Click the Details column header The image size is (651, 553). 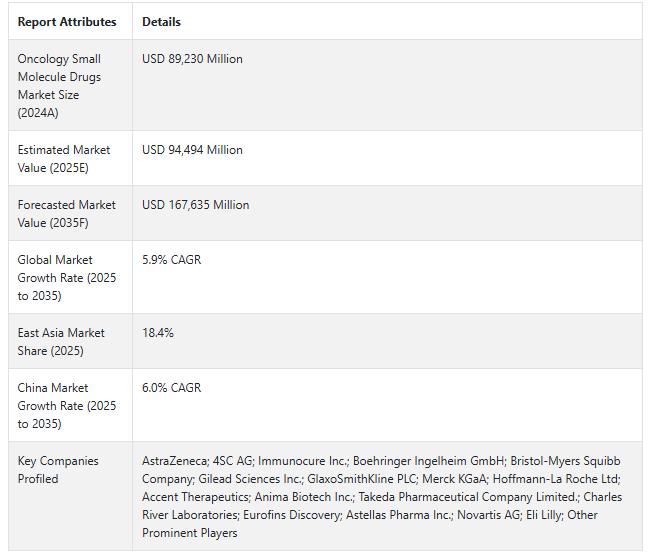[x=162, y=21]
